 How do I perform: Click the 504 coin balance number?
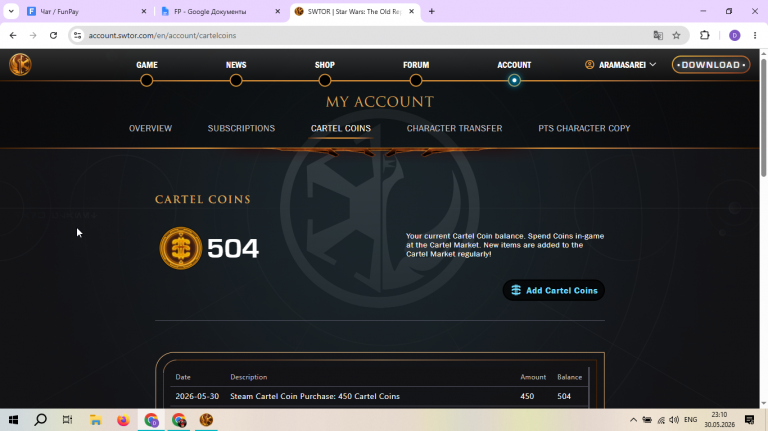coord(233,248)
